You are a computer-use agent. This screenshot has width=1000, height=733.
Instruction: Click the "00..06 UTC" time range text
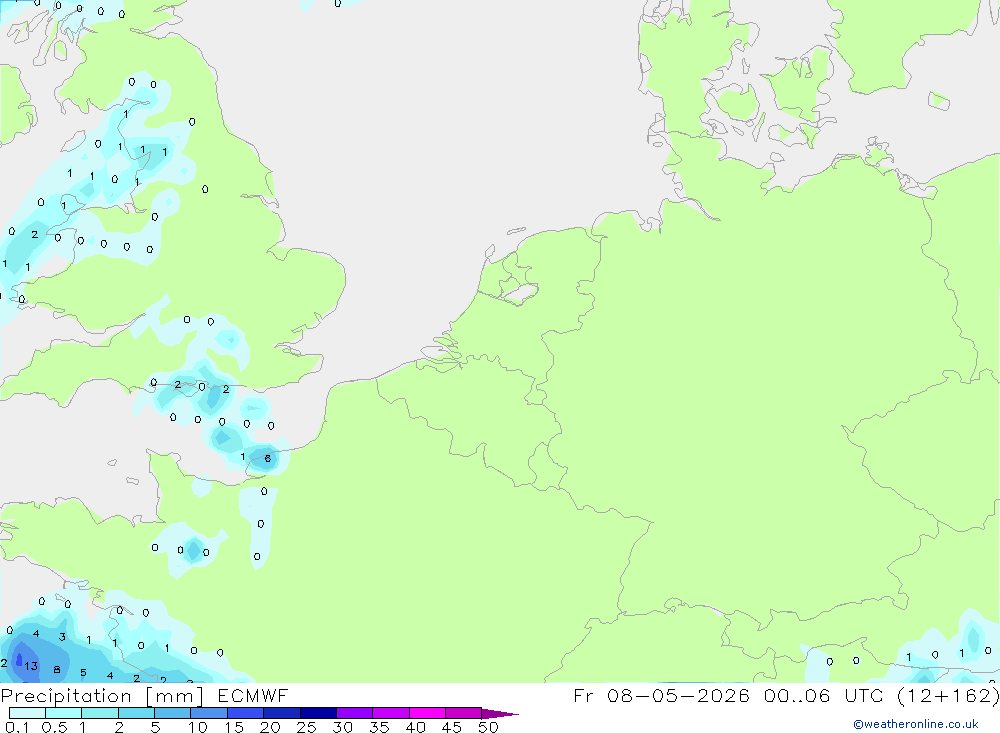point(824,696)
